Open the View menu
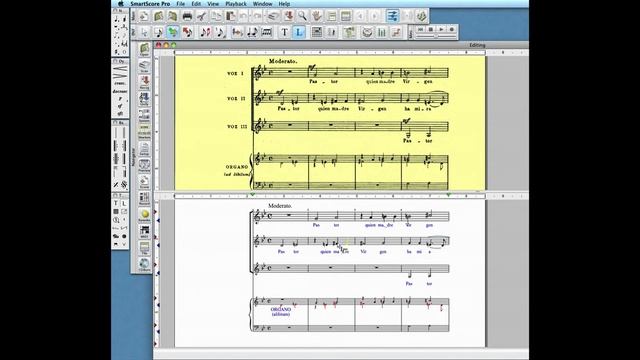The width and height of the screenshot is (640, 360). [x=213, y=4]
